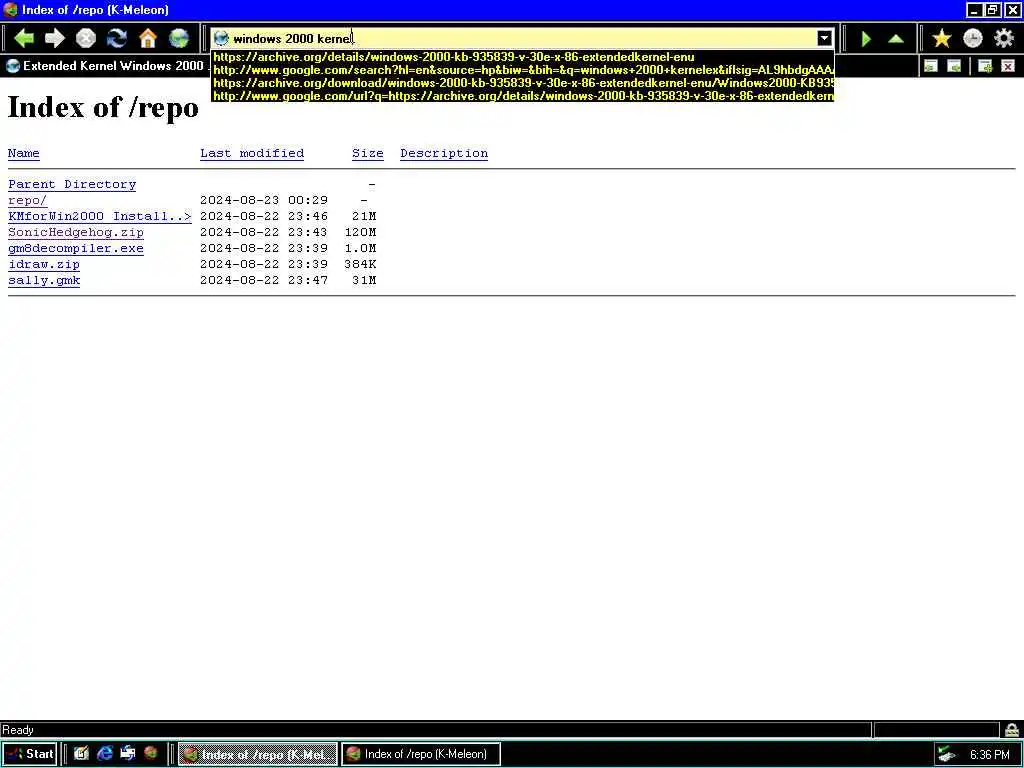The width and height of the screenshot is (1024, 768).
Task: Open the Parent Directory link
Action: pos(72,184)
